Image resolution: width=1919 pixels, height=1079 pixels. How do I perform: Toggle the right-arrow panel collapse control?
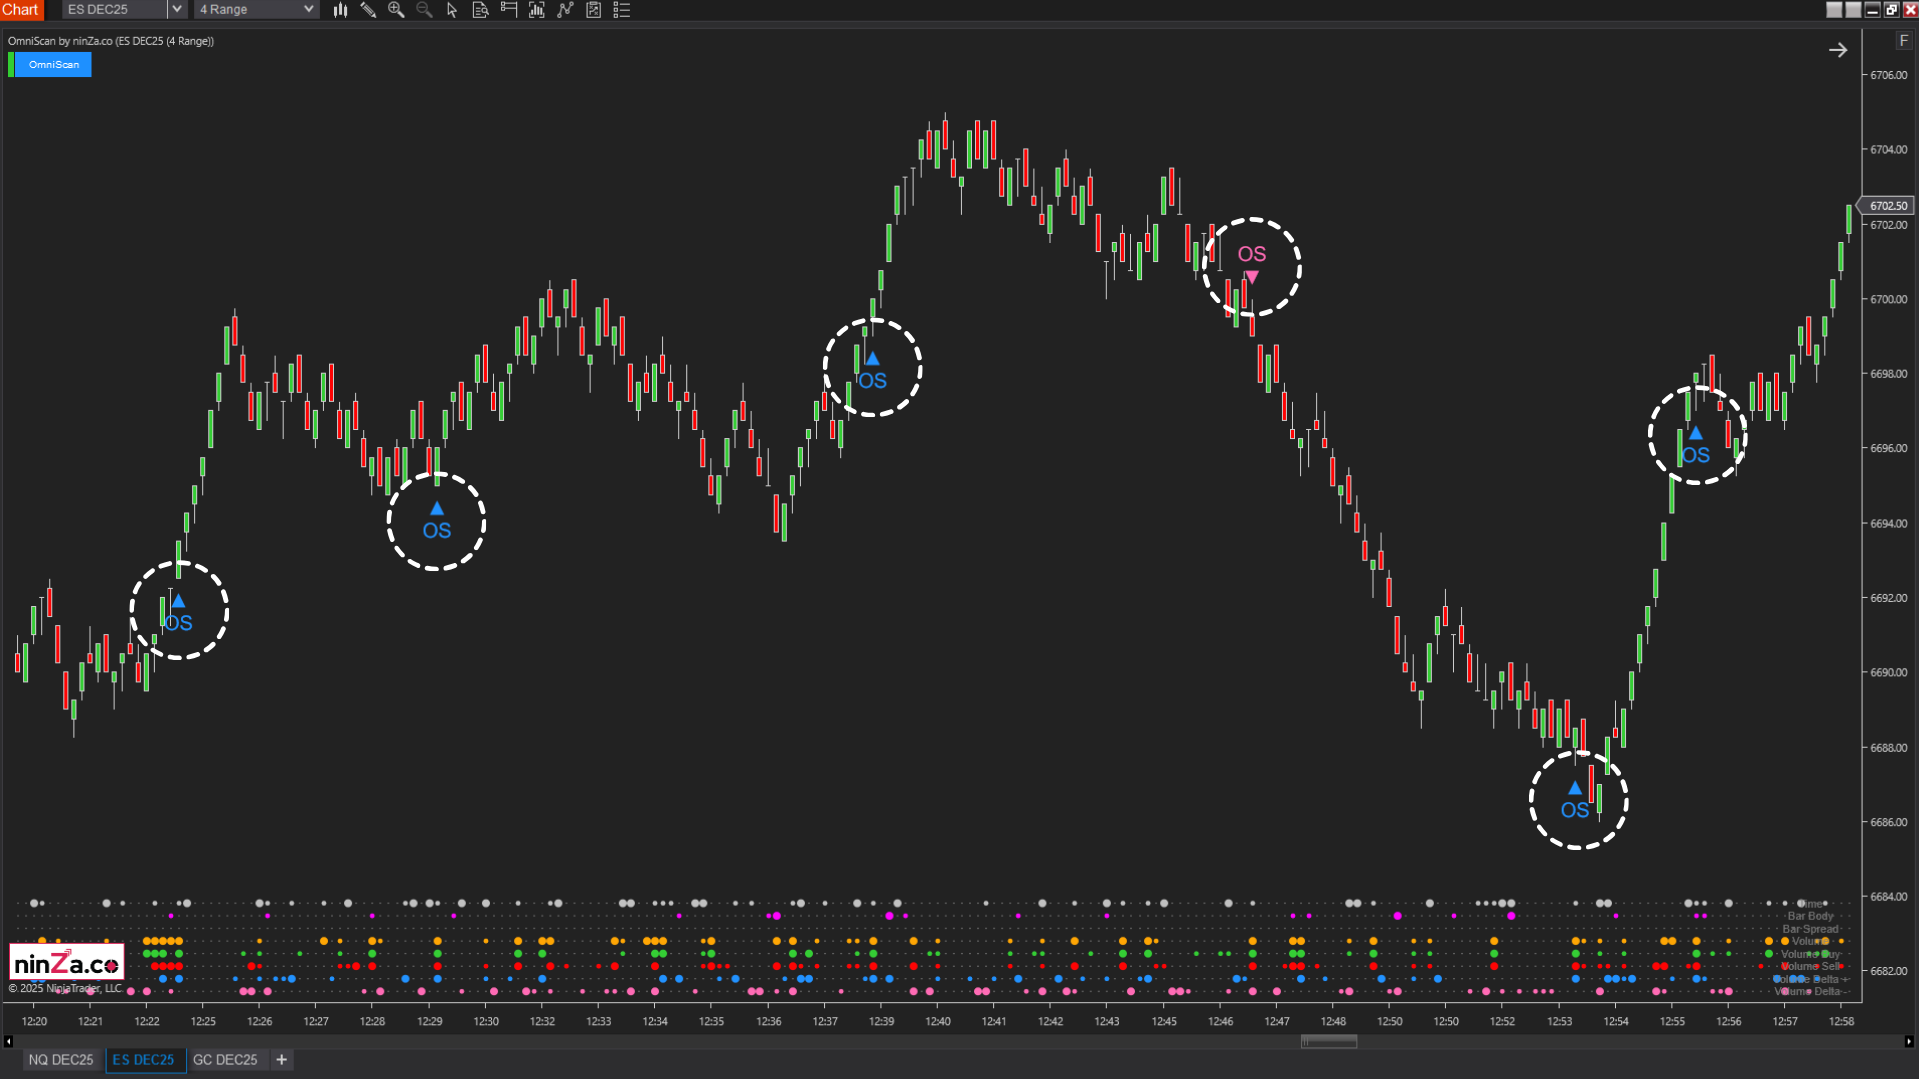(1839, 49)
